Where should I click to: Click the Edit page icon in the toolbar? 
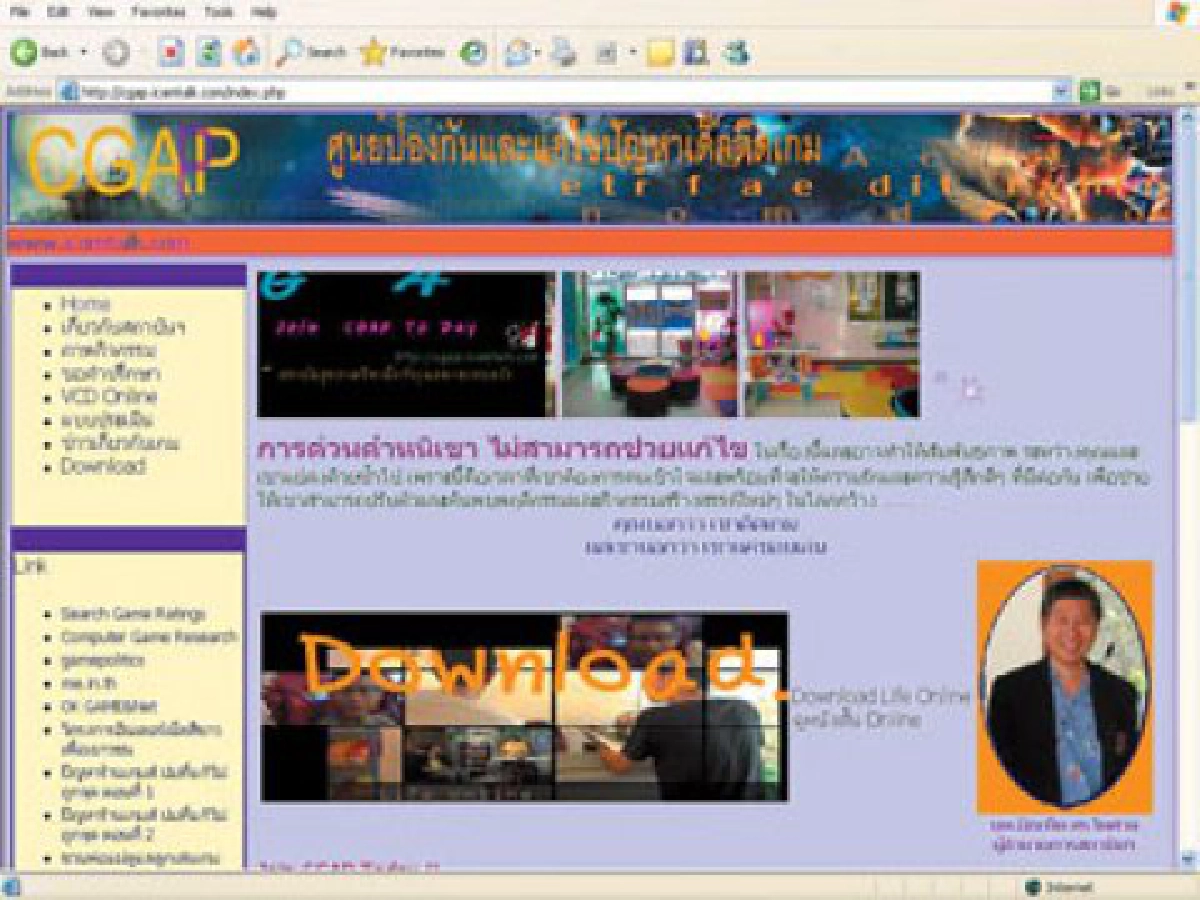point(606,53)
